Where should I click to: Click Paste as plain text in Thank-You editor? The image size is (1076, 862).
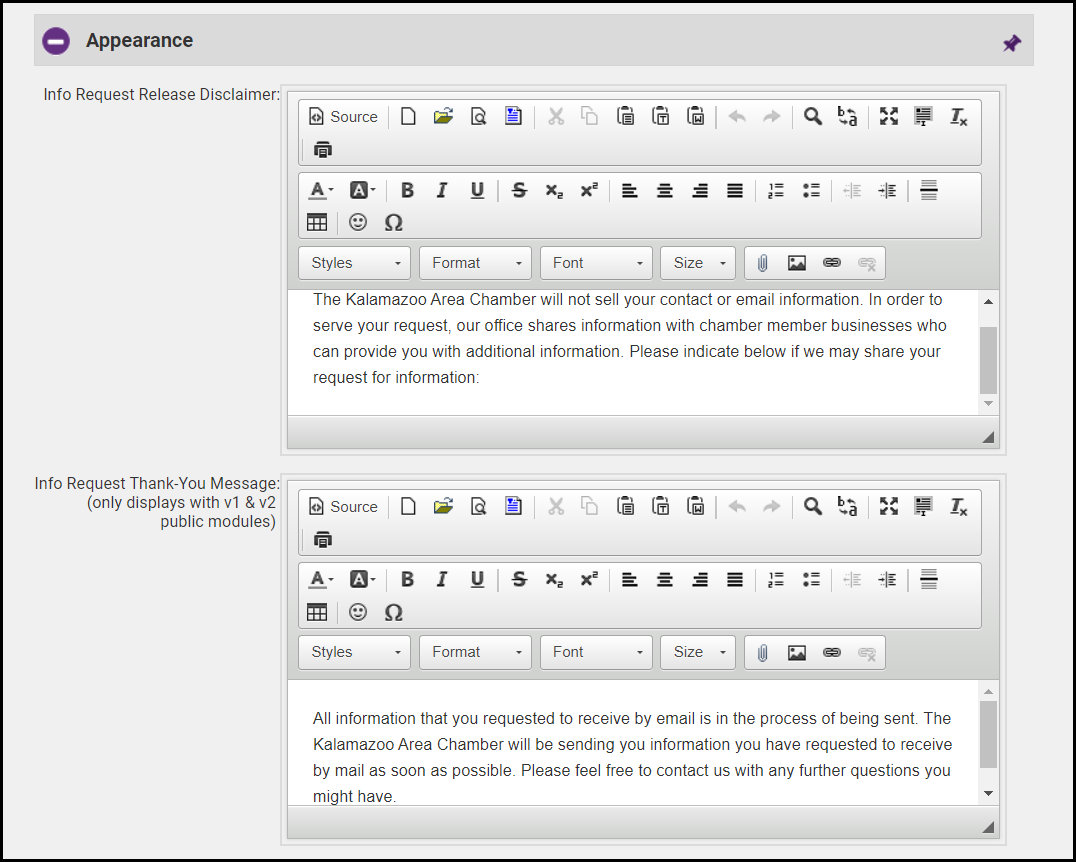pyautogui.click(x=660, y=506)
